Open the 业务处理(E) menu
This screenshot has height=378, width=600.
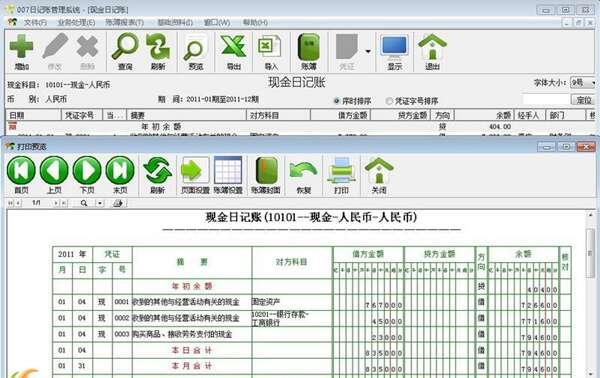[76, 23]
